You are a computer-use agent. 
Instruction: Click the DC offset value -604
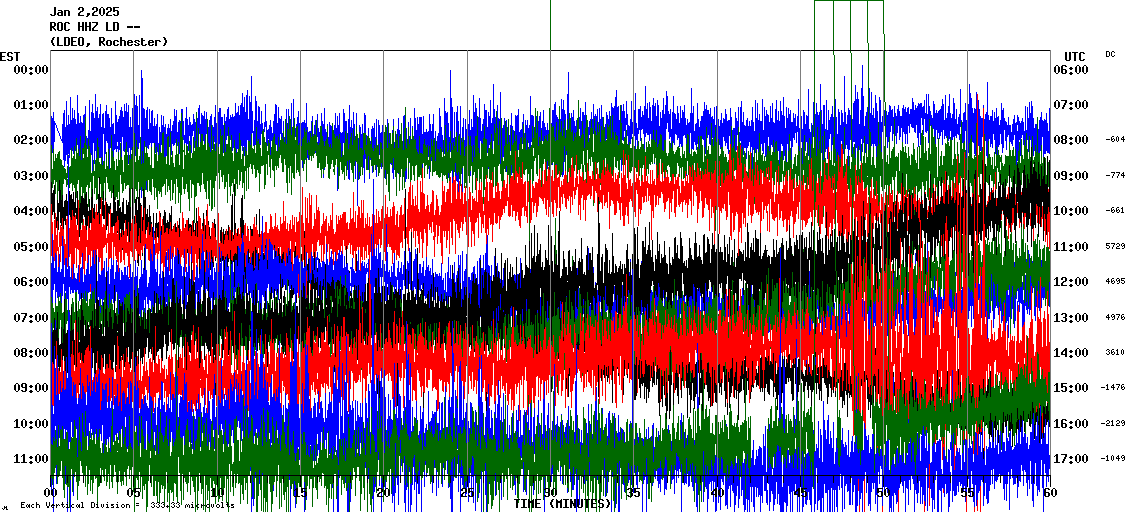click(x=1114, y=140)
